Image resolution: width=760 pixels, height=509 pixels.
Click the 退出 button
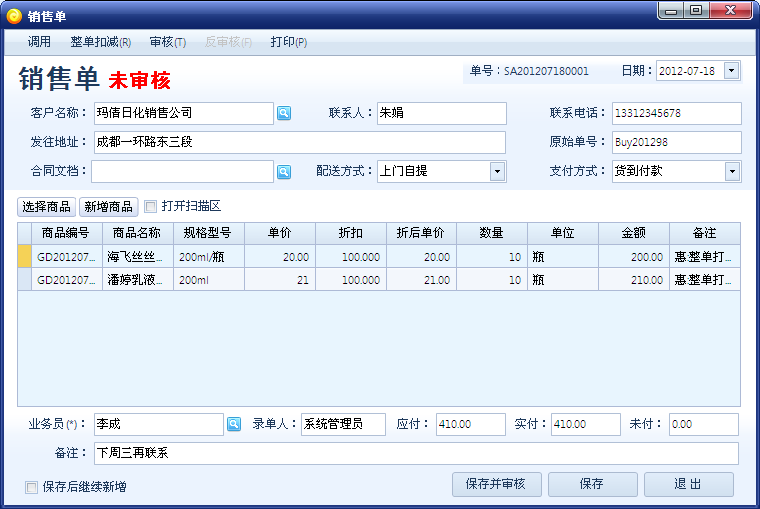coord(688,484)
